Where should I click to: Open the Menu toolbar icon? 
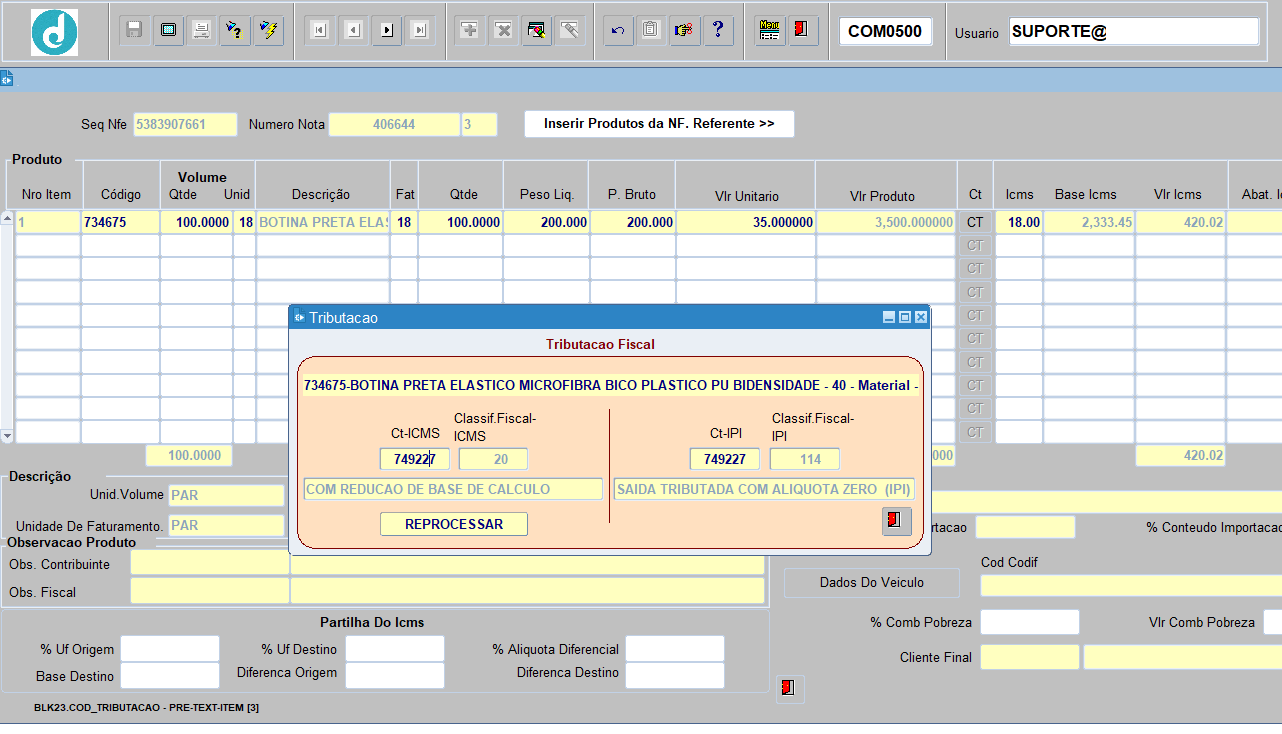pyautogui.click(x=769, y=30)
